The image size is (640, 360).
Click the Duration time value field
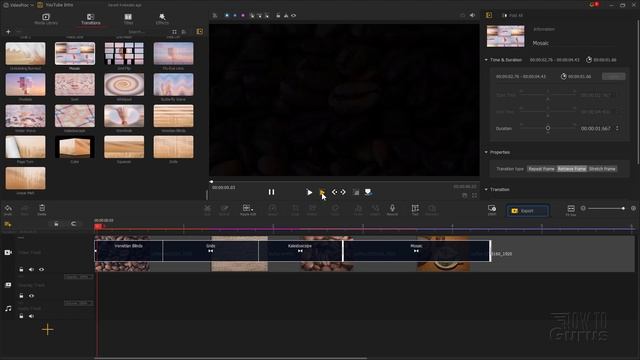596,129
